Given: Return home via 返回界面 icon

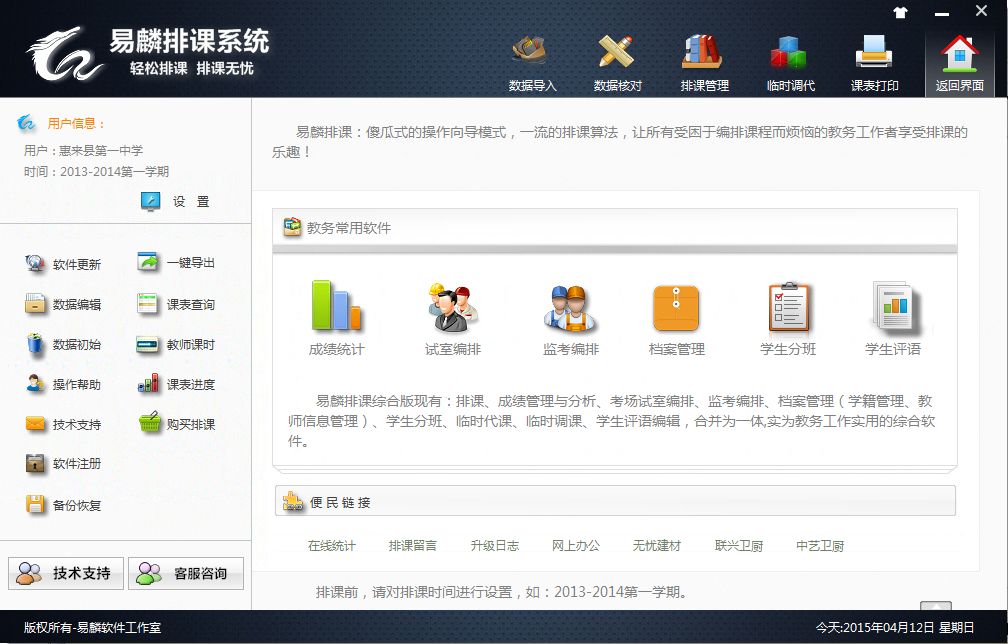Looking at the screenshot, I should [x=959, y=62].
